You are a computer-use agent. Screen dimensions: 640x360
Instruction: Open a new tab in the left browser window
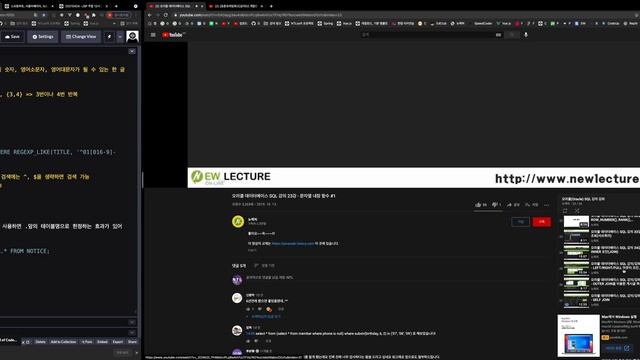click(x=116, y=6)
